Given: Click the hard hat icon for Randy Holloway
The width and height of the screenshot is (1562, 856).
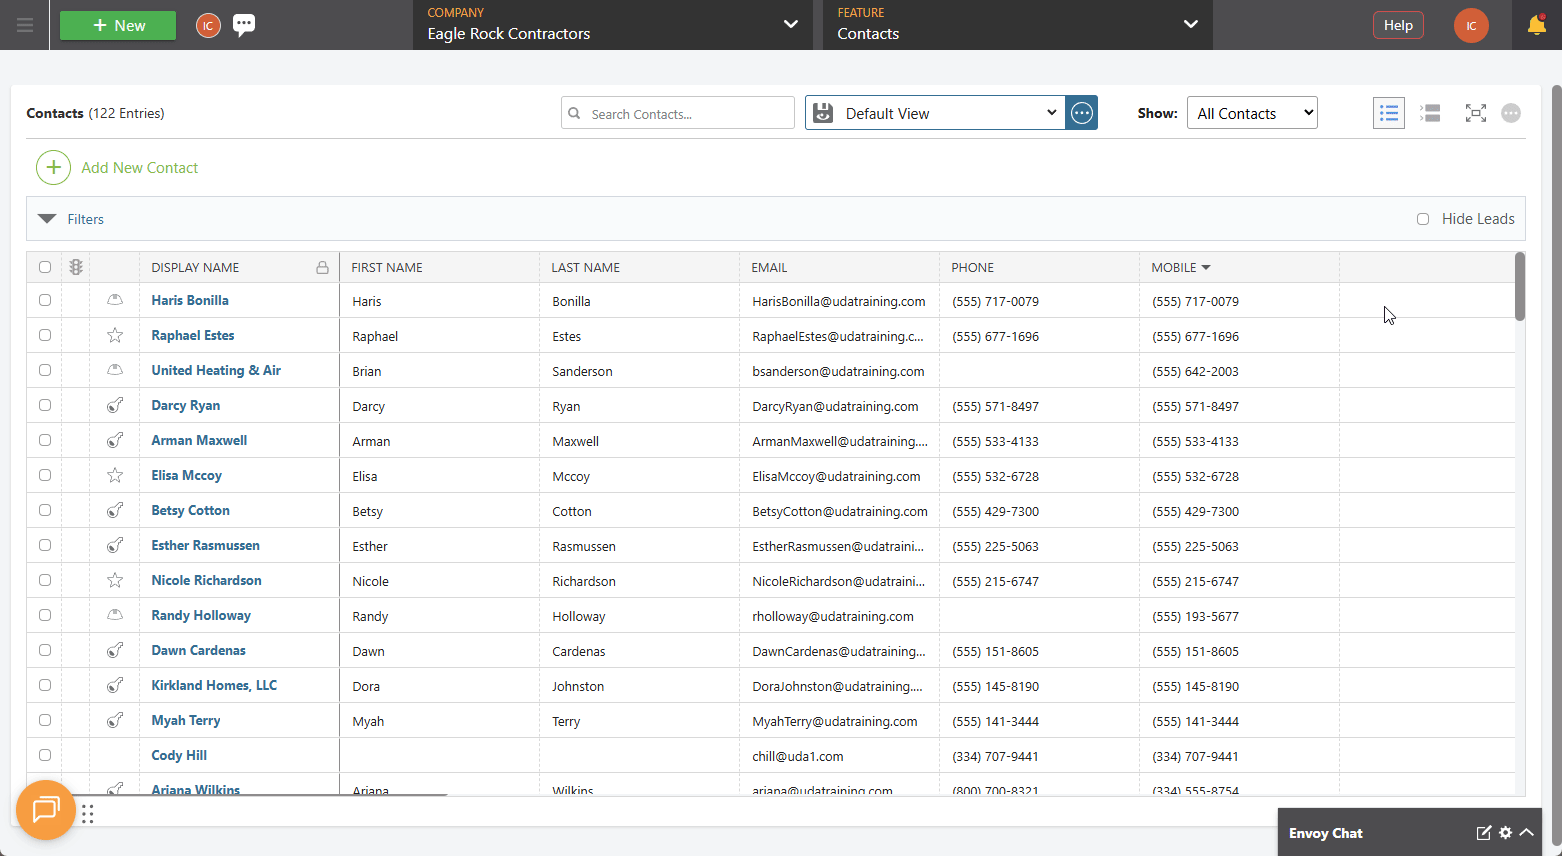Looking at the screenshot, I should (x=115, y=615).
